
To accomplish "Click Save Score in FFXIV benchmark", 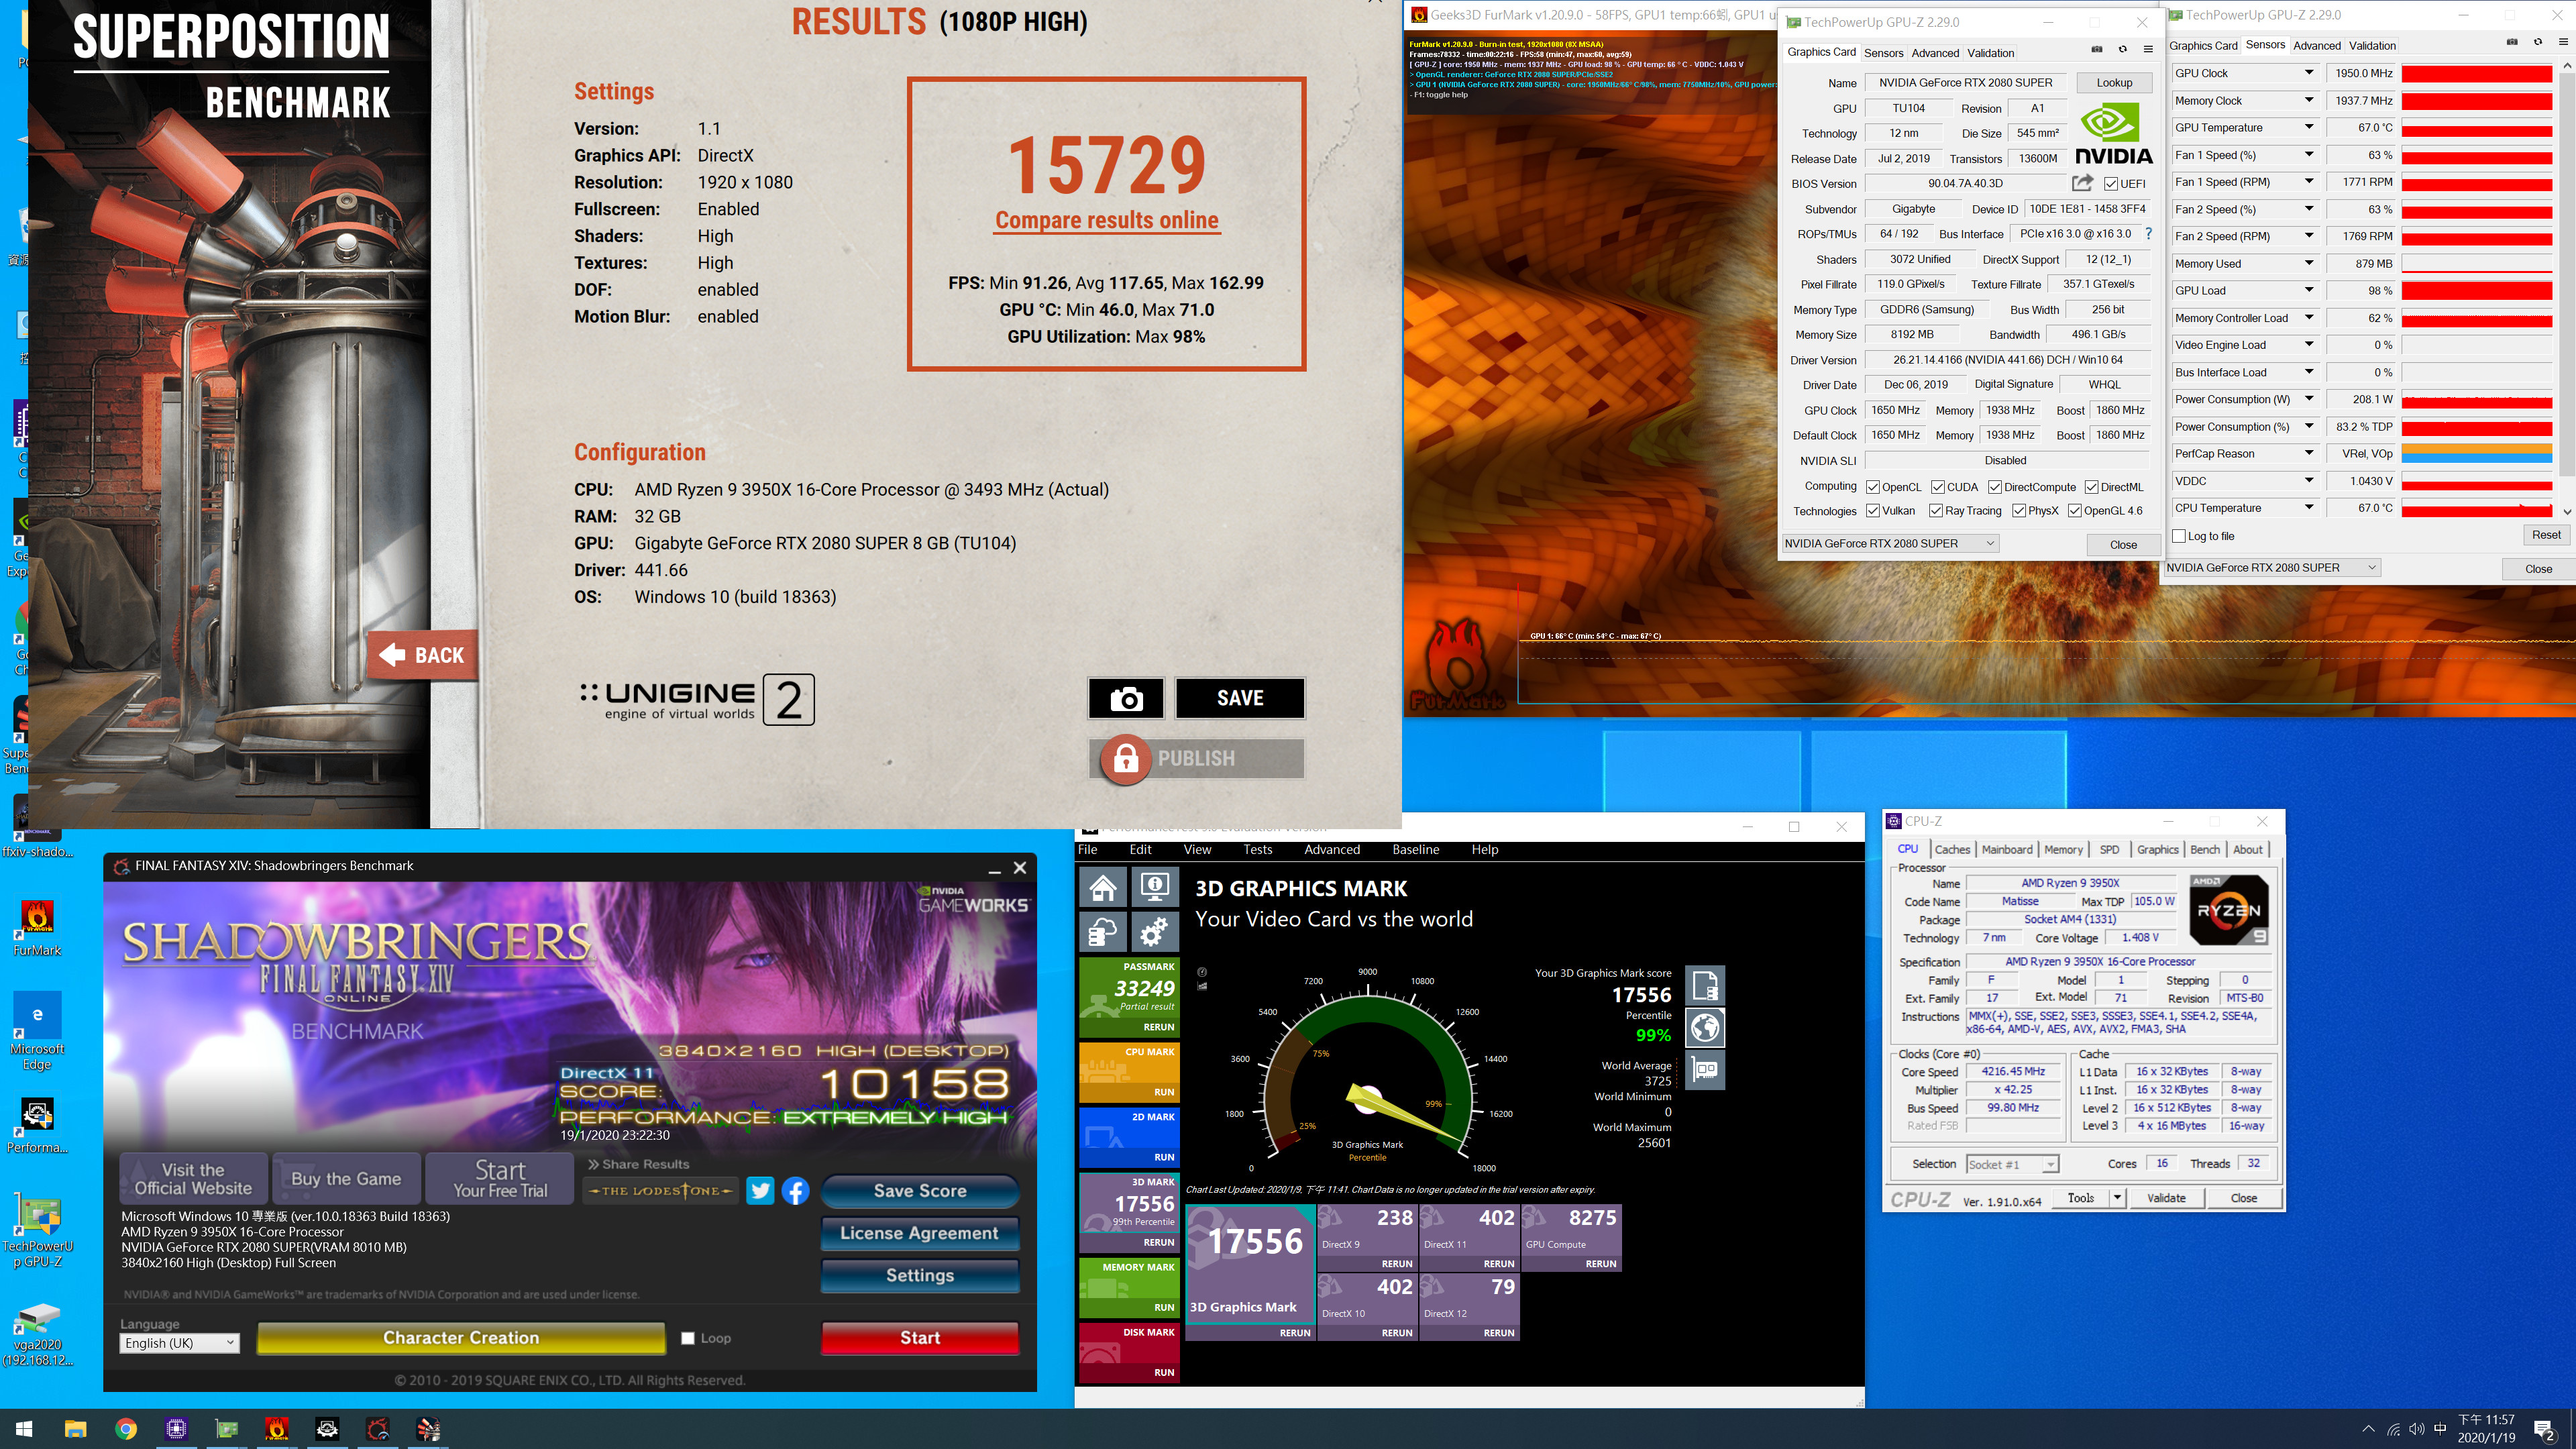I will [x=920, y=1191].
